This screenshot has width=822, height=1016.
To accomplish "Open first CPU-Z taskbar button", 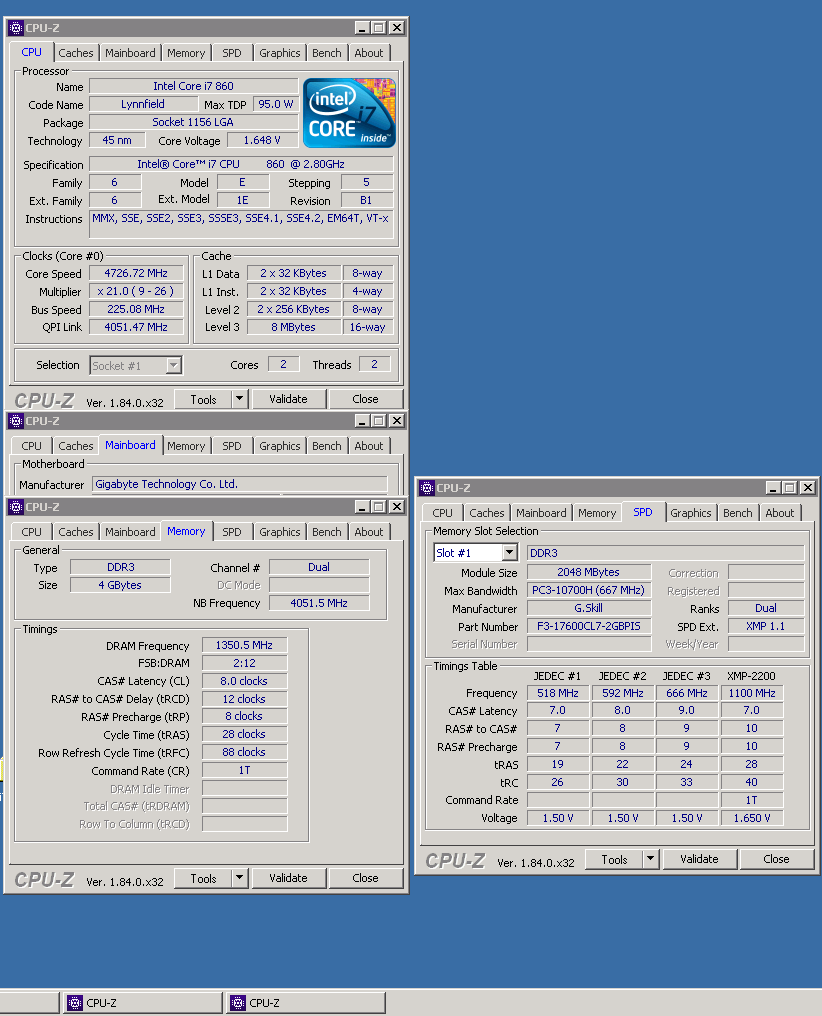I will click(x=143, y=1003).
